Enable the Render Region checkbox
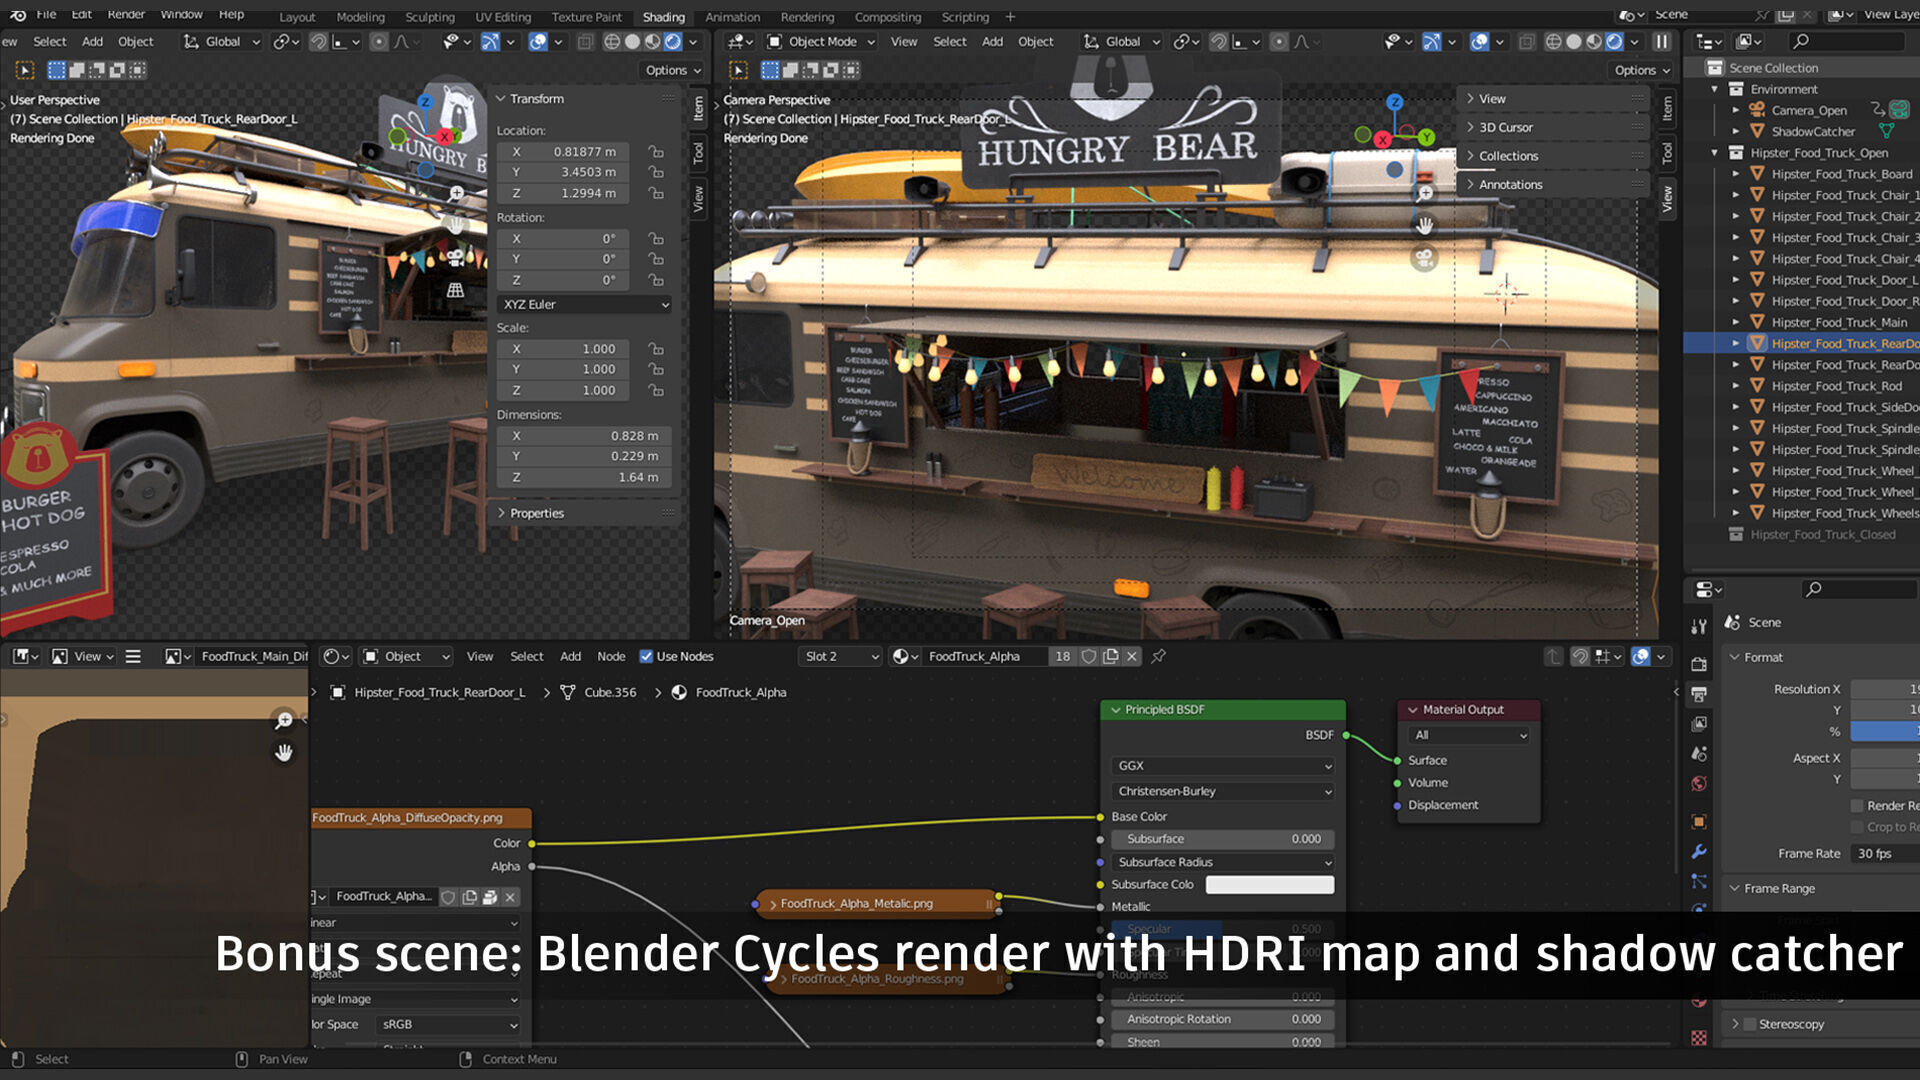Screen dimensions: 1920x1080 coord(1857,806)
